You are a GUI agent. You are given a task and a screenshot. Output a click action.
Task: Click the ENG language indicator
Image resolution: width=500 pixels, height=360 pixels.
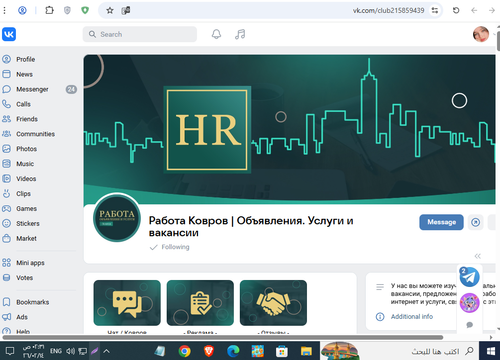56,351
